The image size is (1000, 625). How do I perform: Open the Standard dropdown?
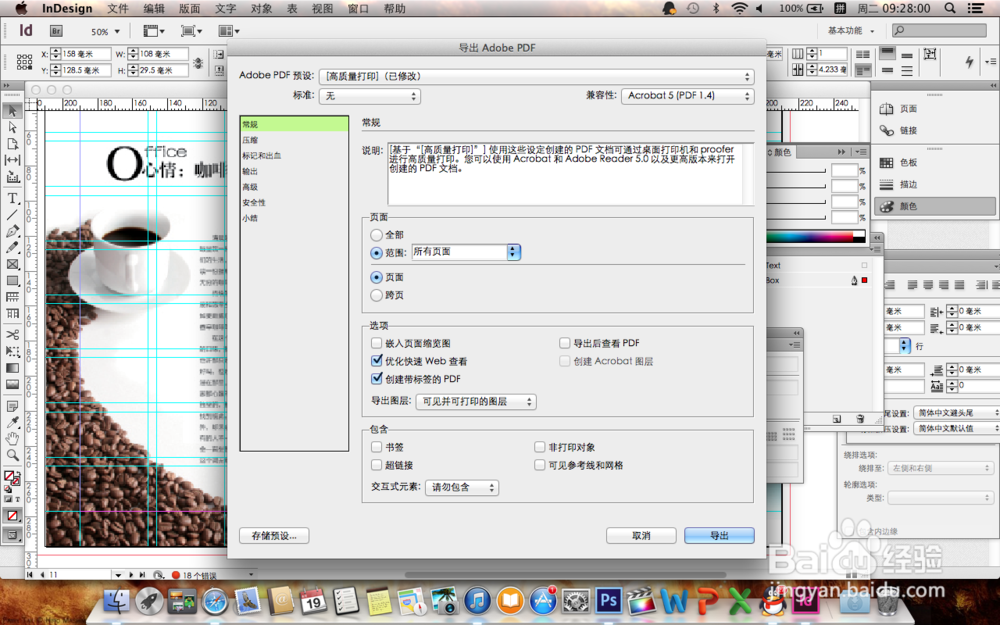[369, 96]
